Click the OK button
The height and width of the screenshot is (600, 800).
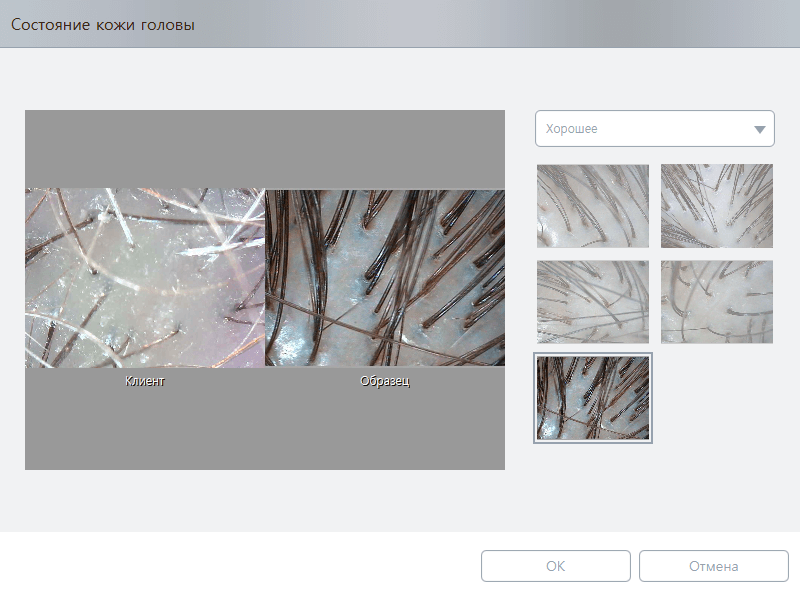pos(556,566)
